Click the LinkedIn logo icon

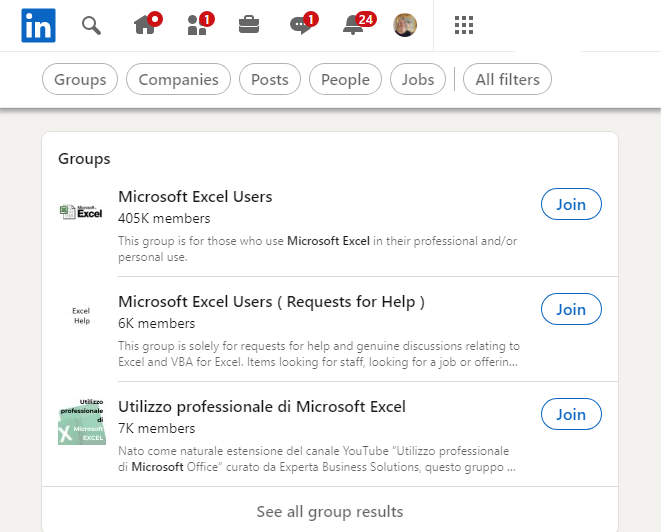[38, 25]
